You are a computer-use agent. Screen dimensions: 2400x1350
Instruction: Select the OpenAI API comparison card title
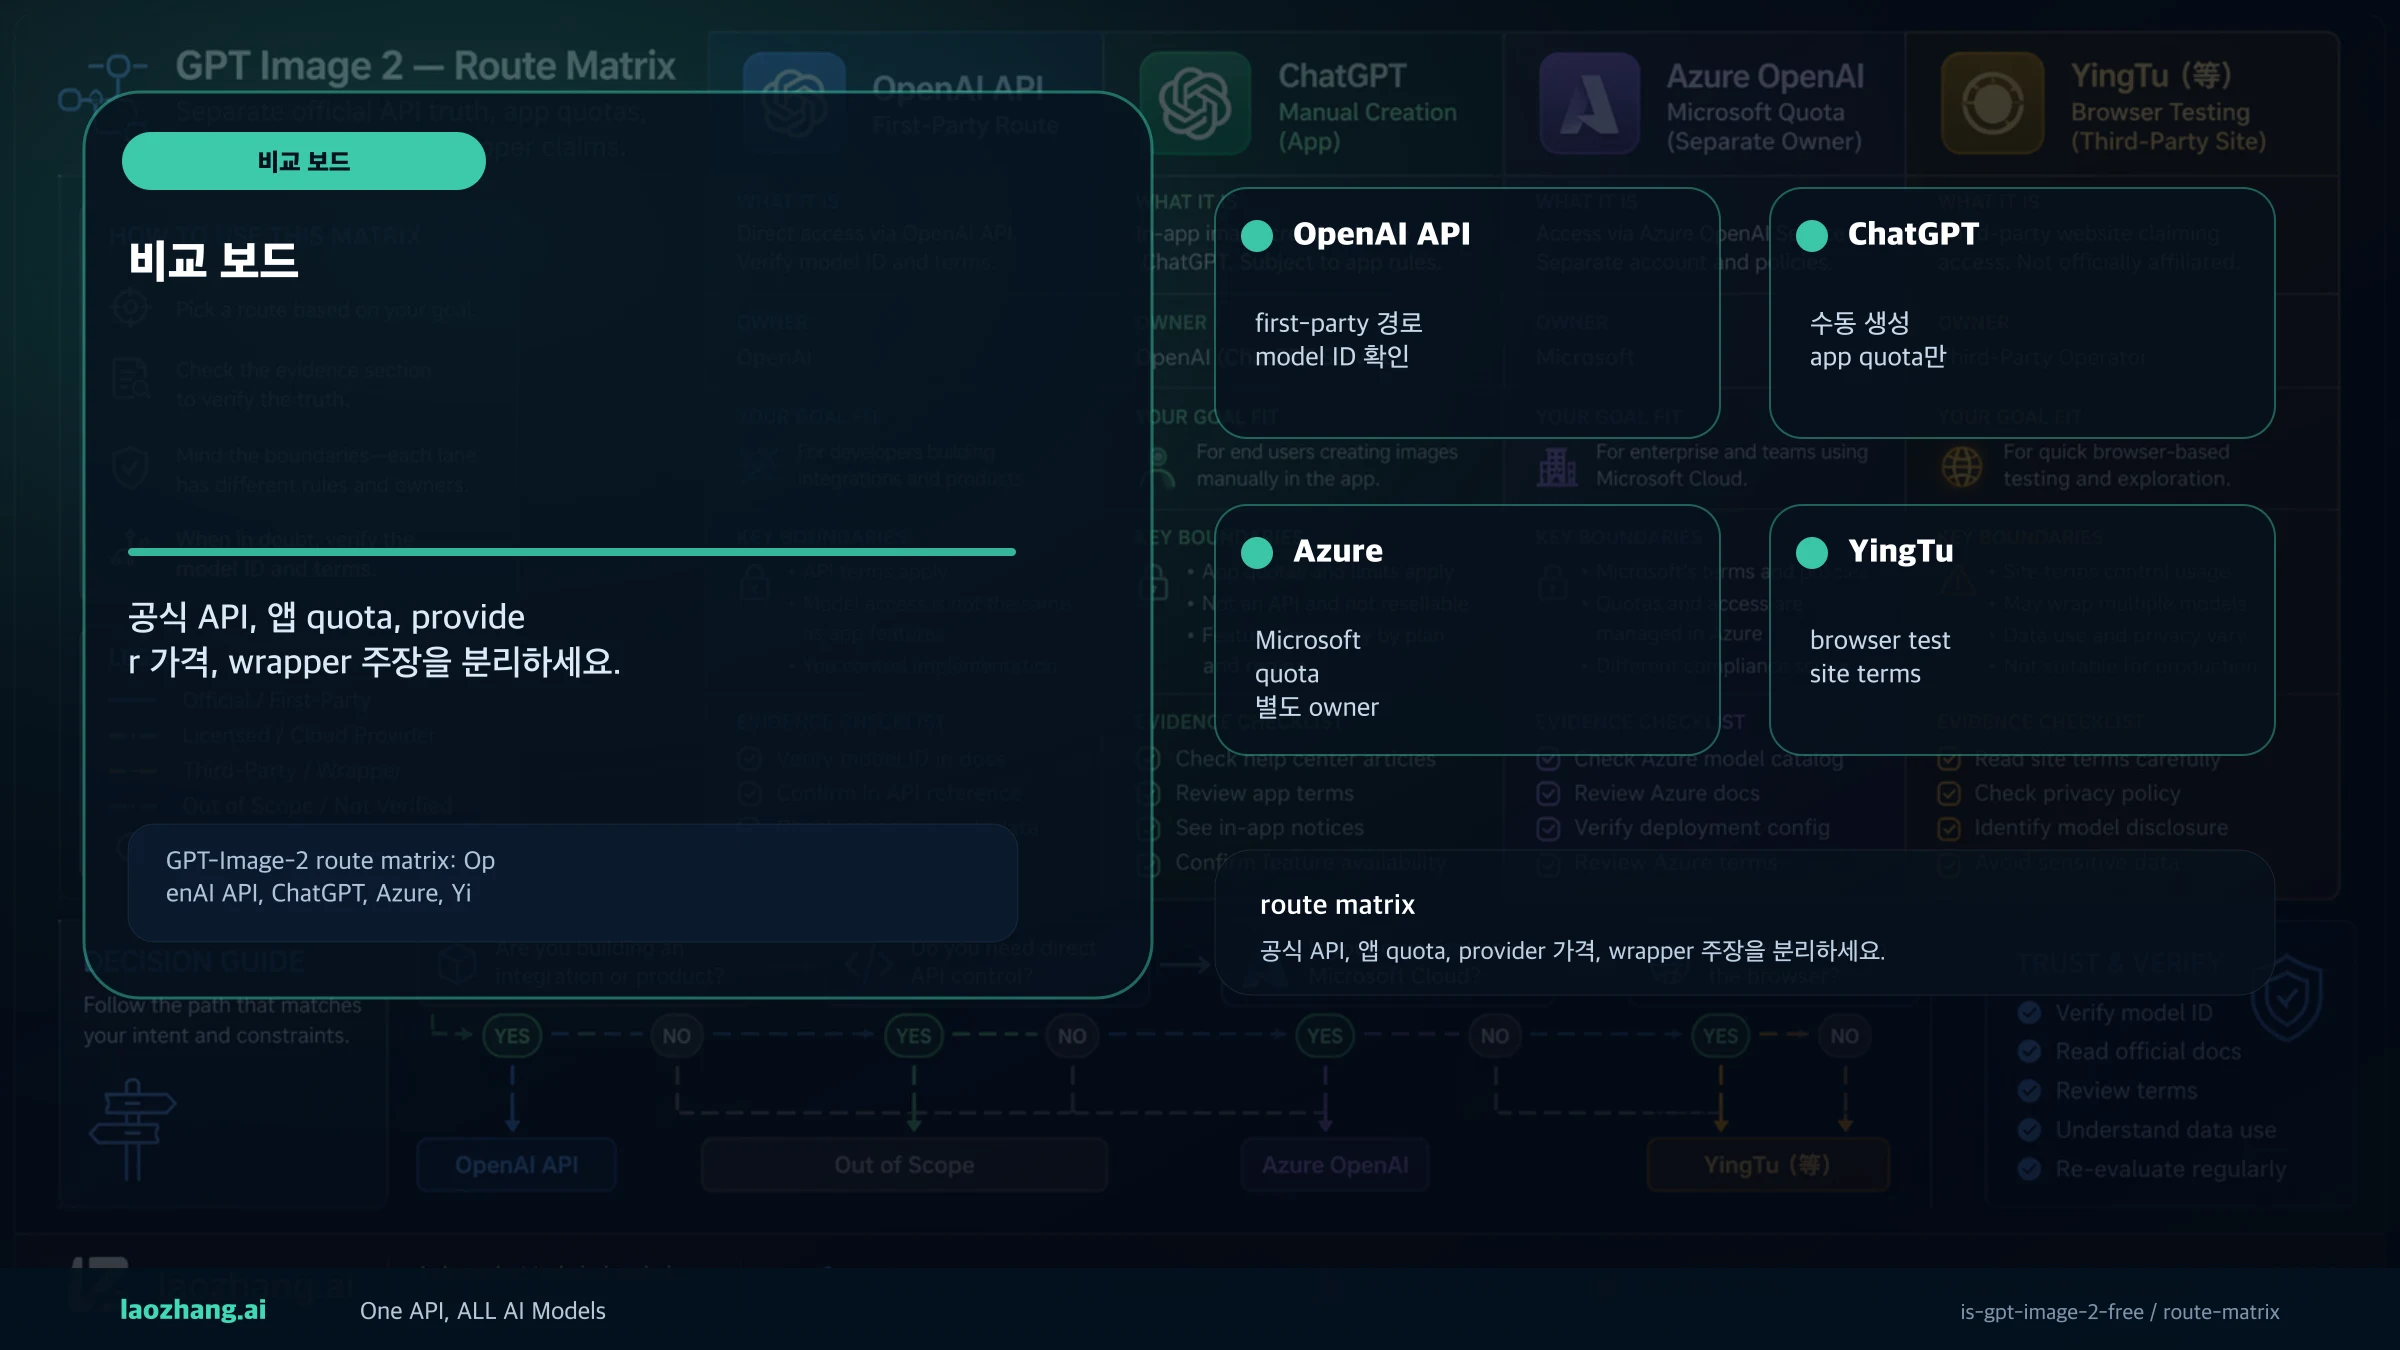point(1381,234)
